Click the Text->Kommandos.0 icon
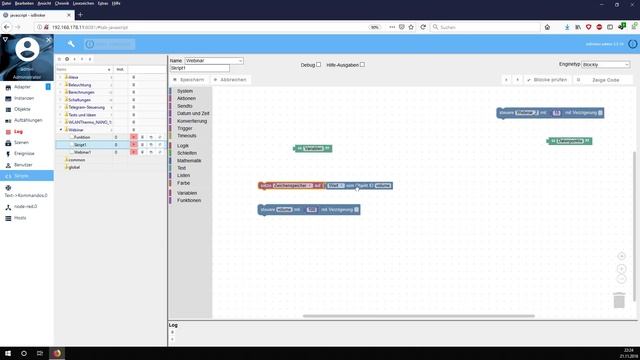 click(8, 188)
